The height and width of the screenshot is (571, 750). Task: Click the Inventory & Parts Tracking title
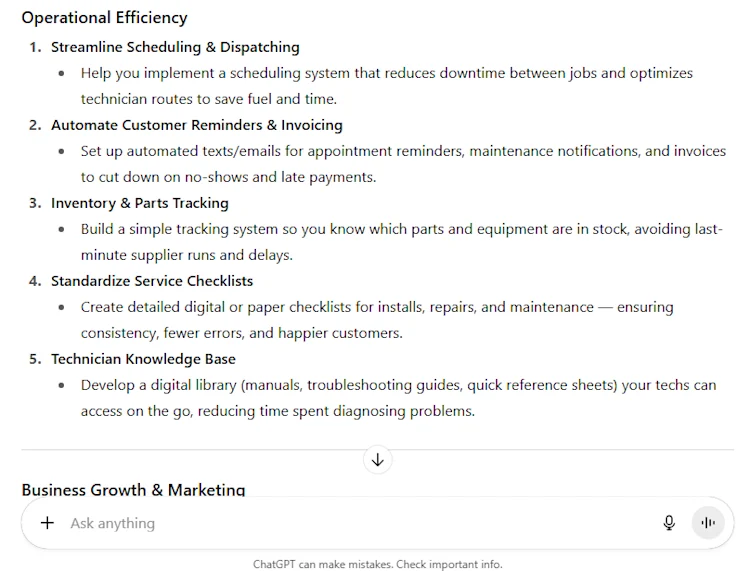coord(140,203)
